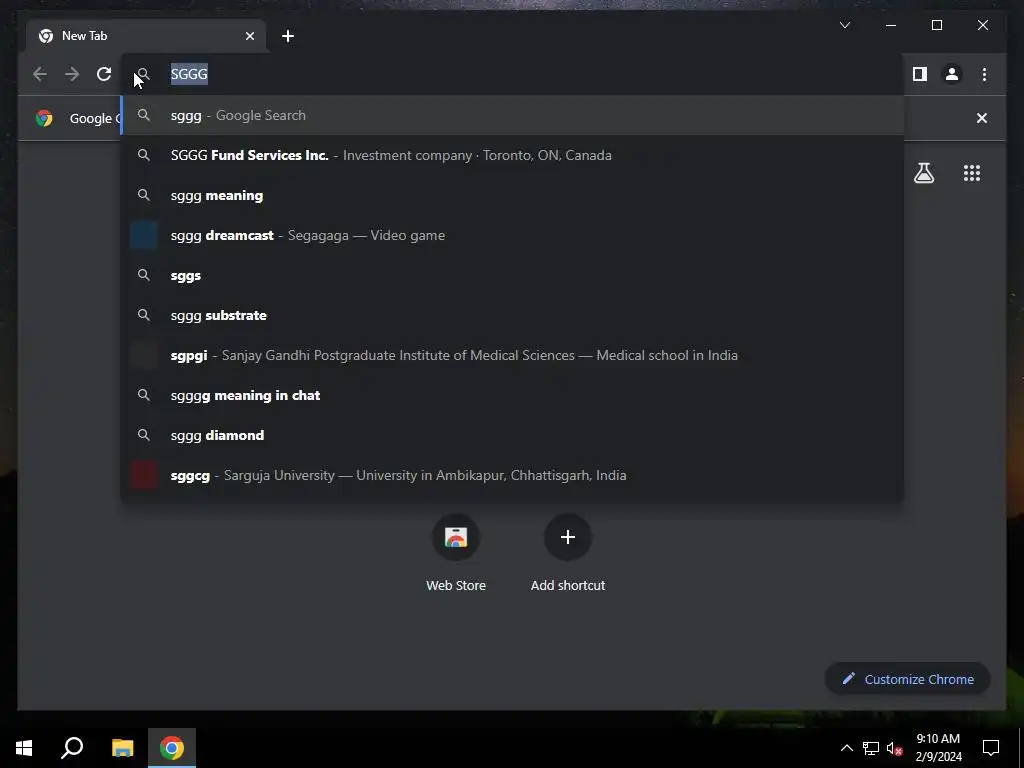Open the Chrome profile avatar
The image size is (1024, 768).
click(952, 74)
